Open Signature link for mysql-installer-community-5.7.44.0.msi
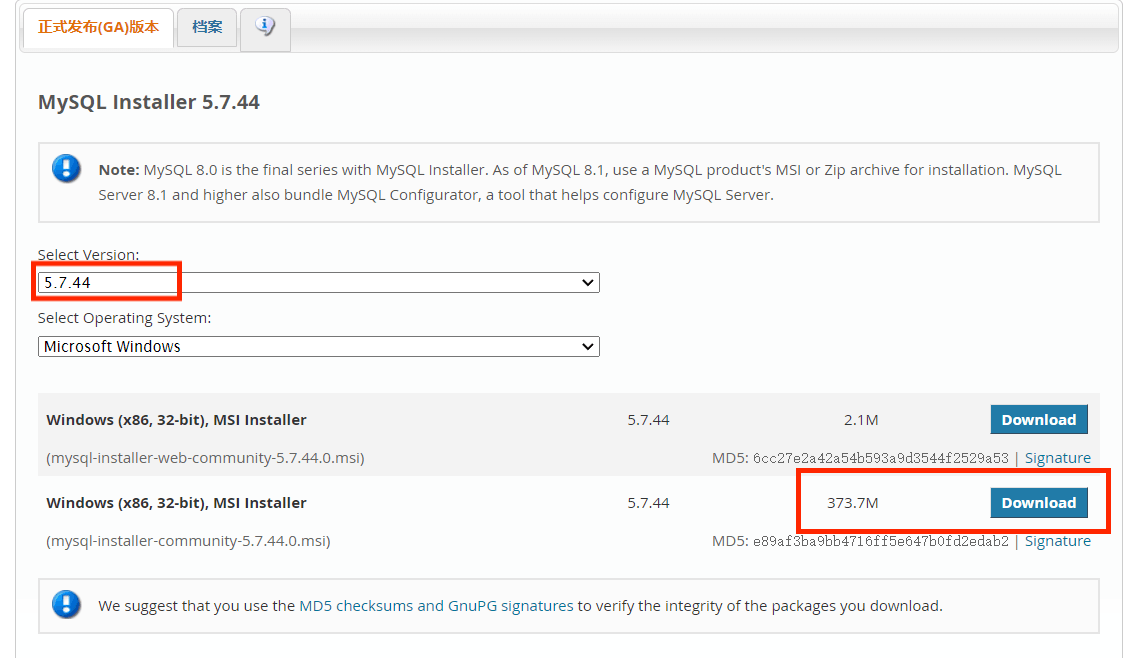The image size is (1129, 658). click(x=1057, y=541)
